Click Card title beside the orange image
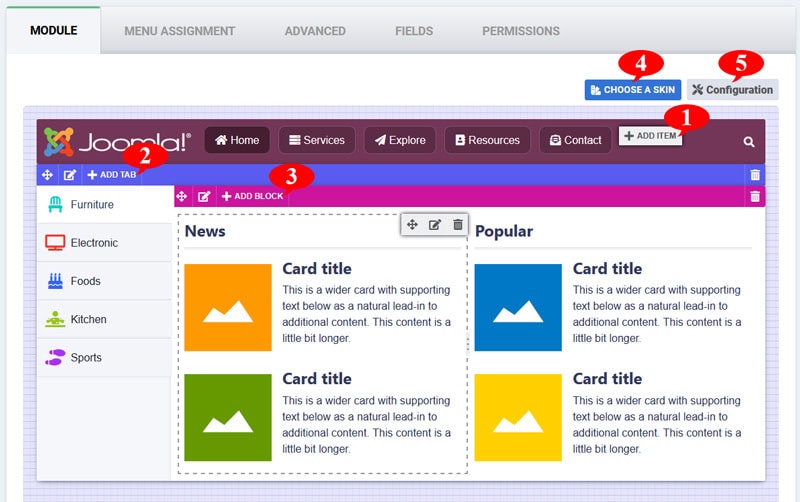 [317, 268]
